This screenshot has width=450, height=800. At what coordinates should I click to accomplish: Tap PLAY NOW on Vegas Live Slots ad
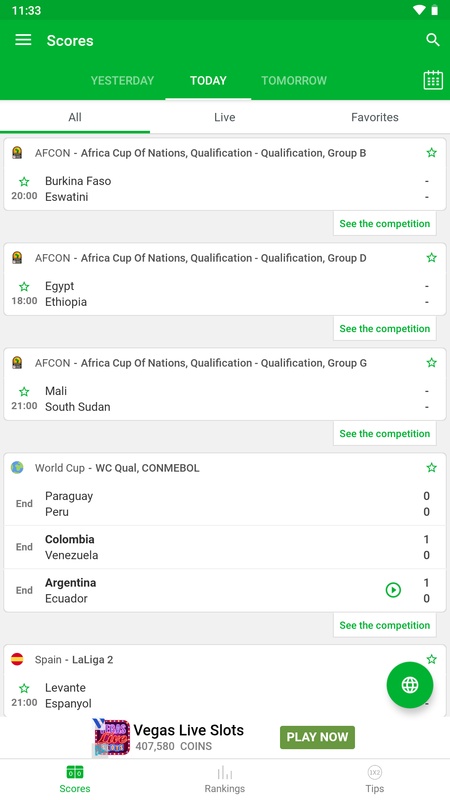click(317, 737)
